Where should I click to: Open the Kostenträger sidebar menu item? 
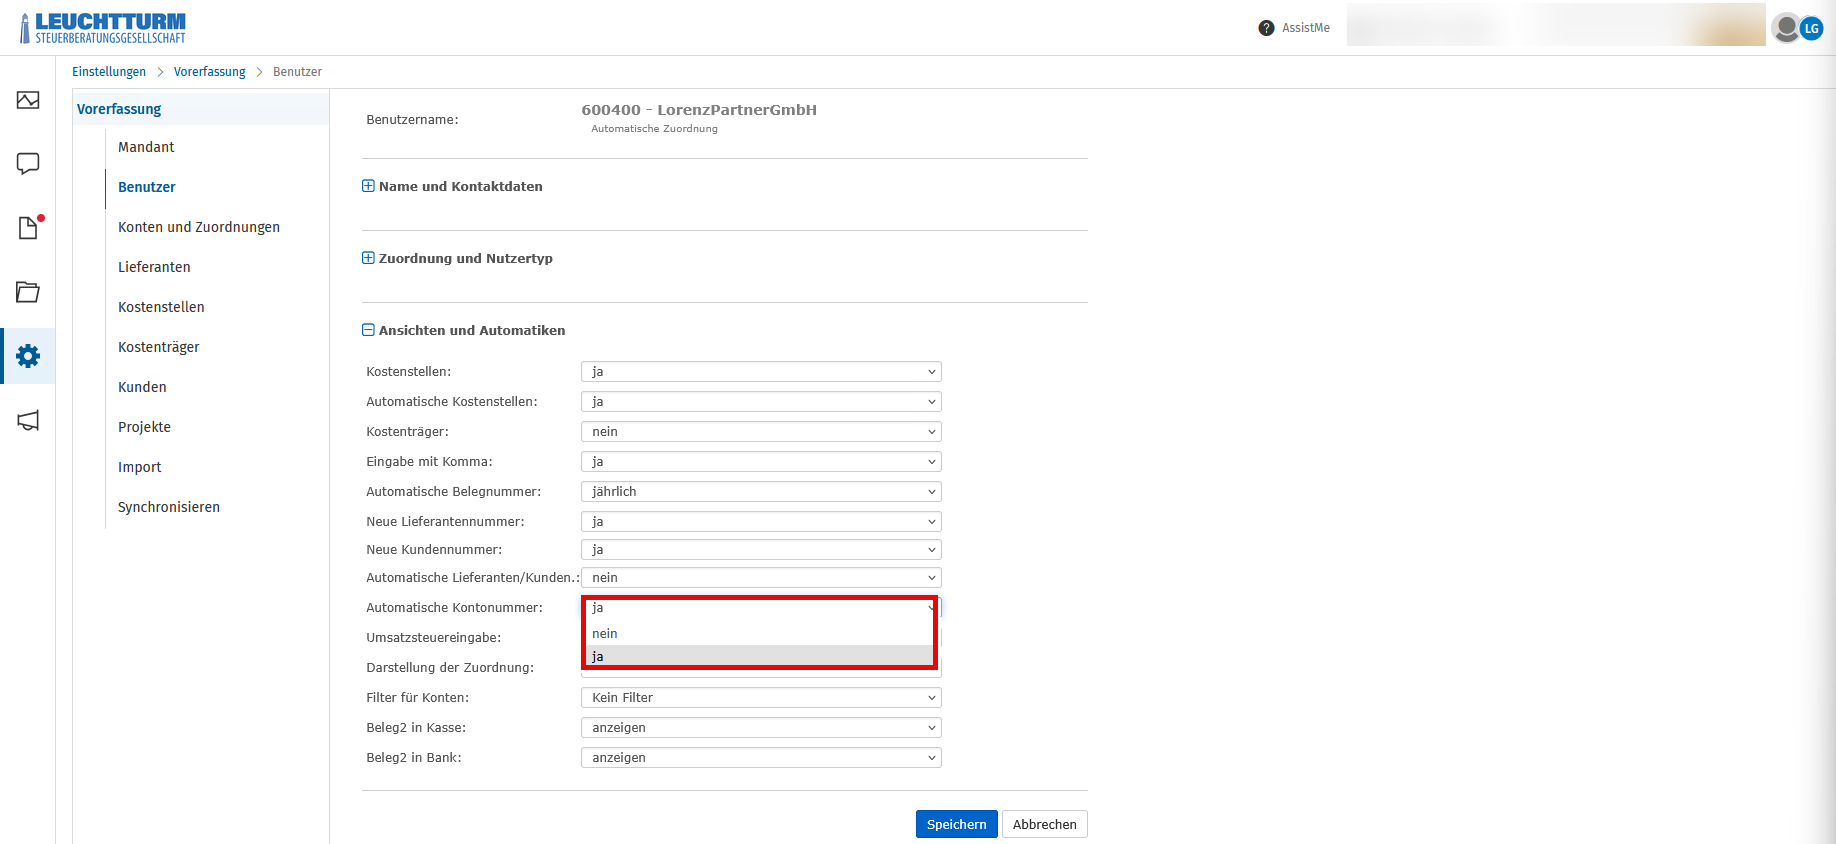pyautogui.click(x=159, y=347)
